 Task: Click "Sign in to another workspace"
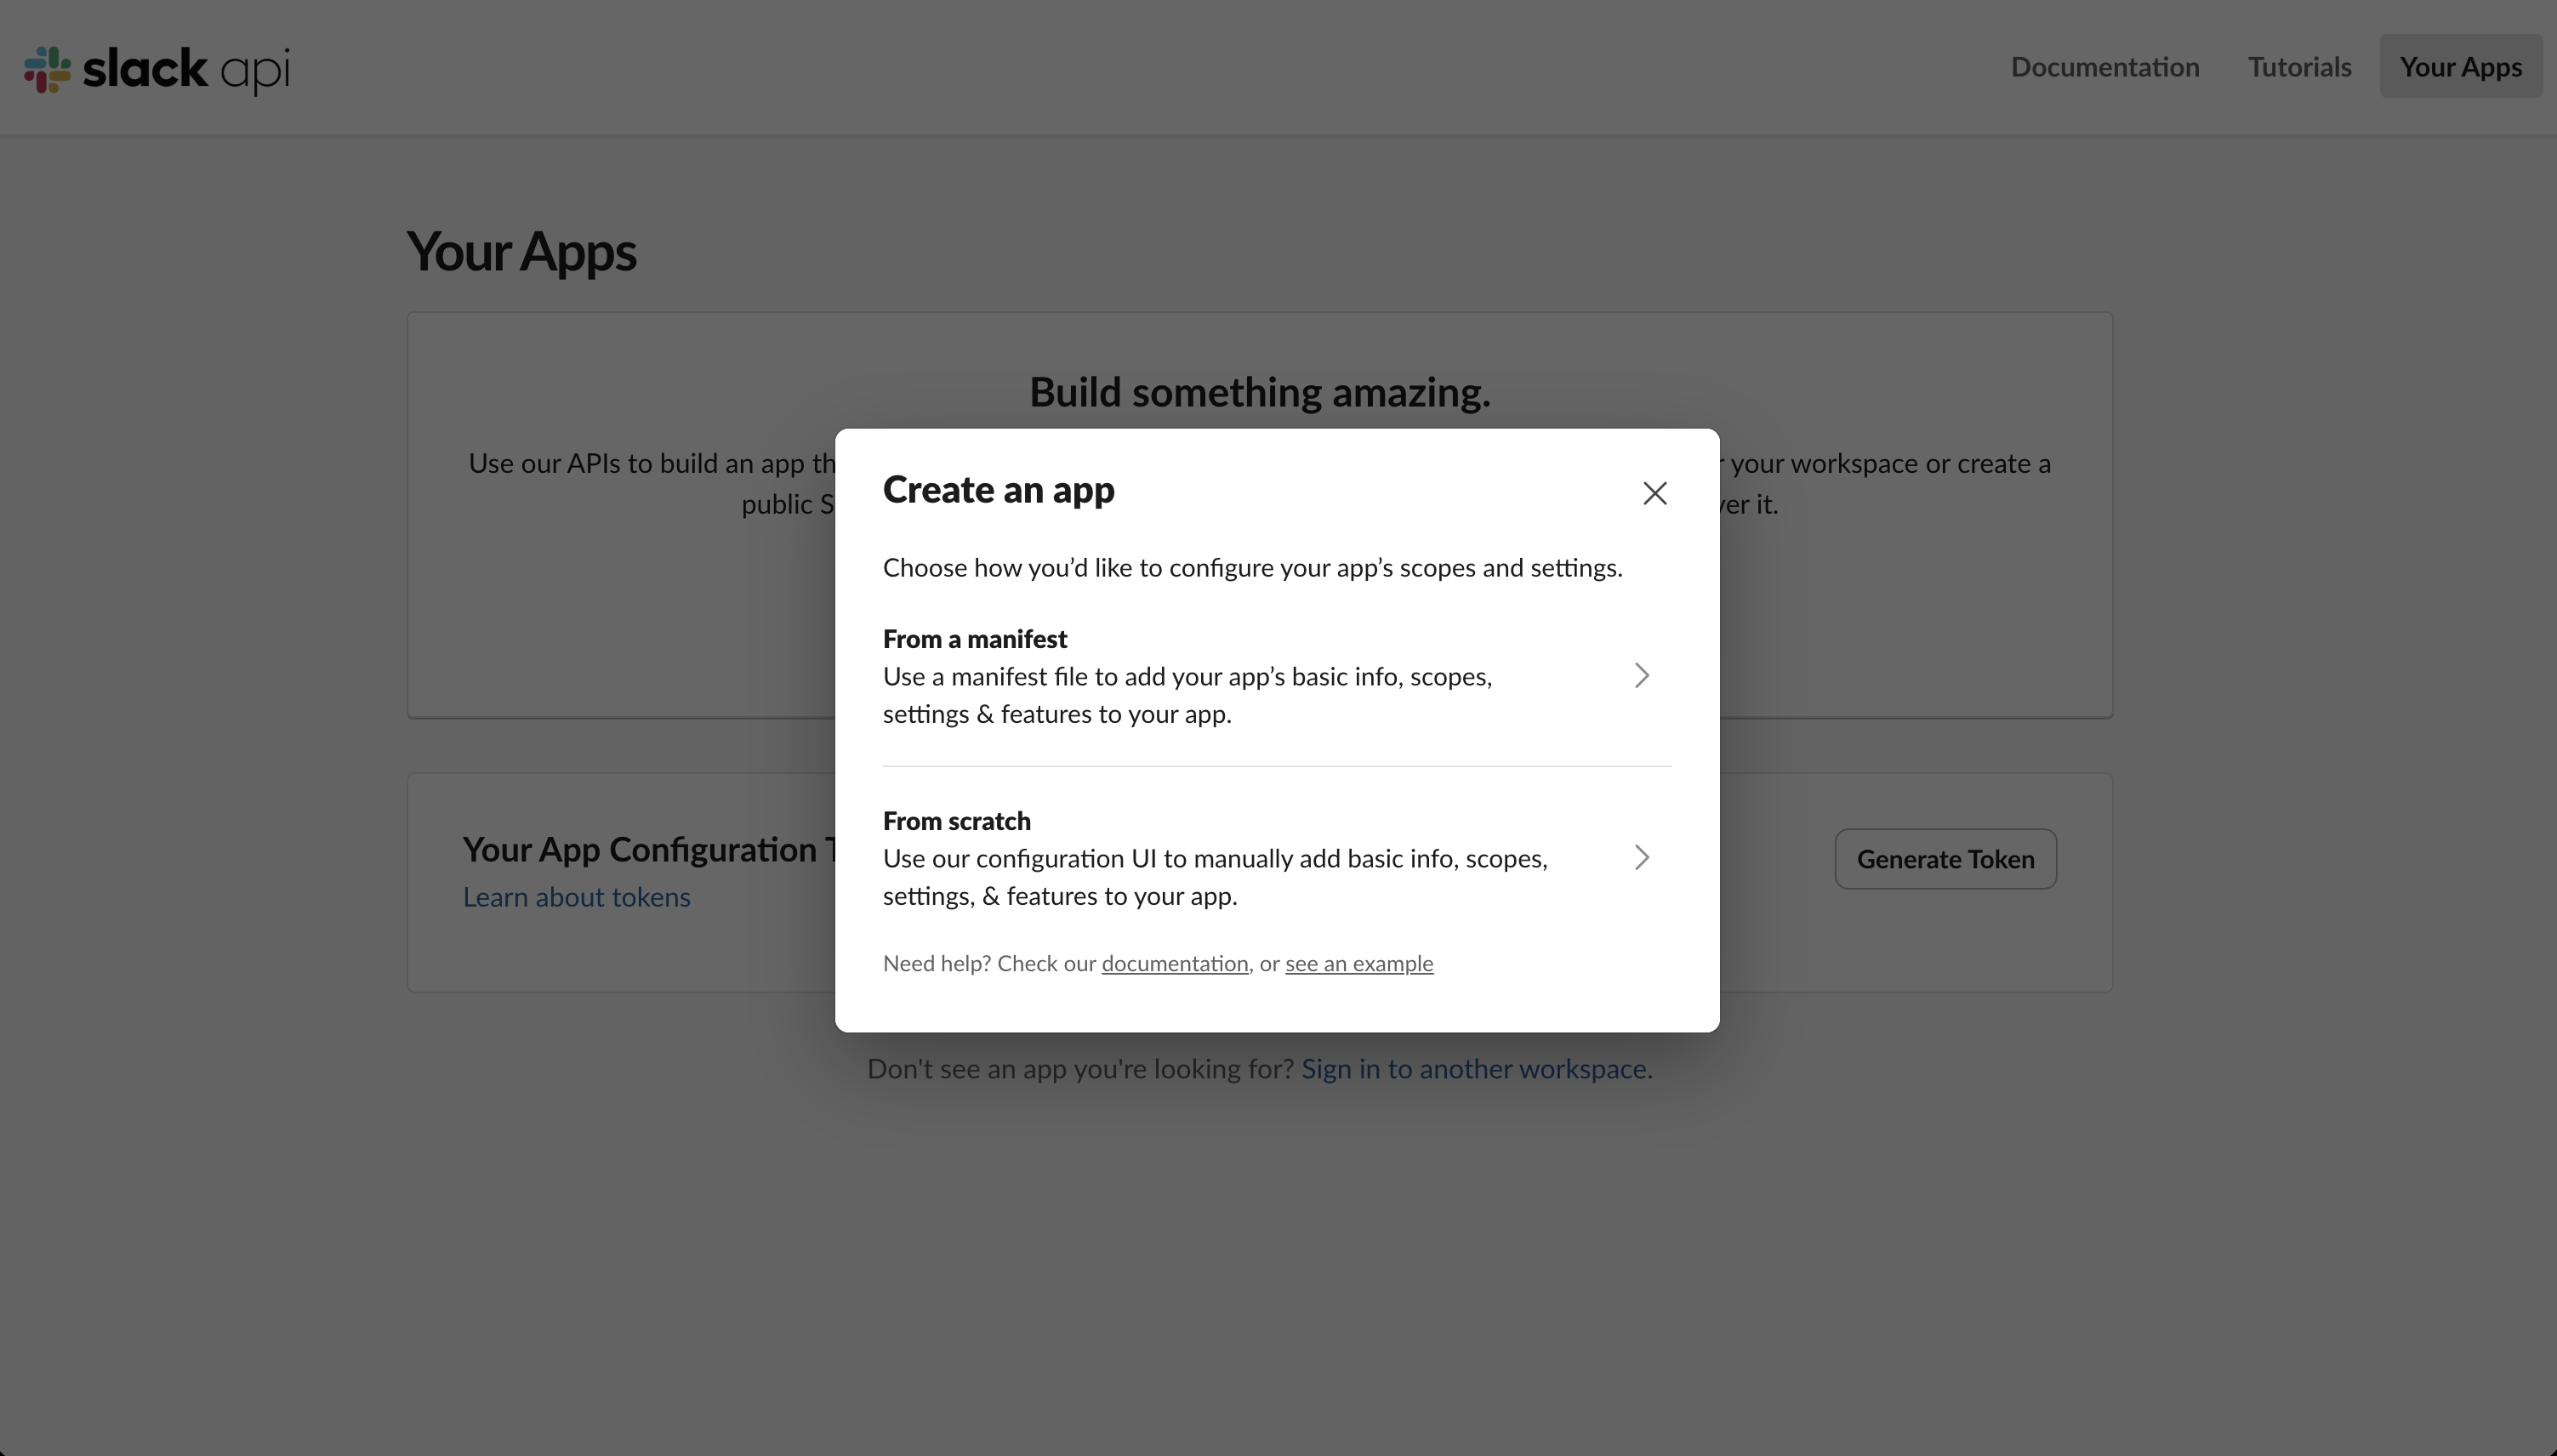coord(1474,1068)
